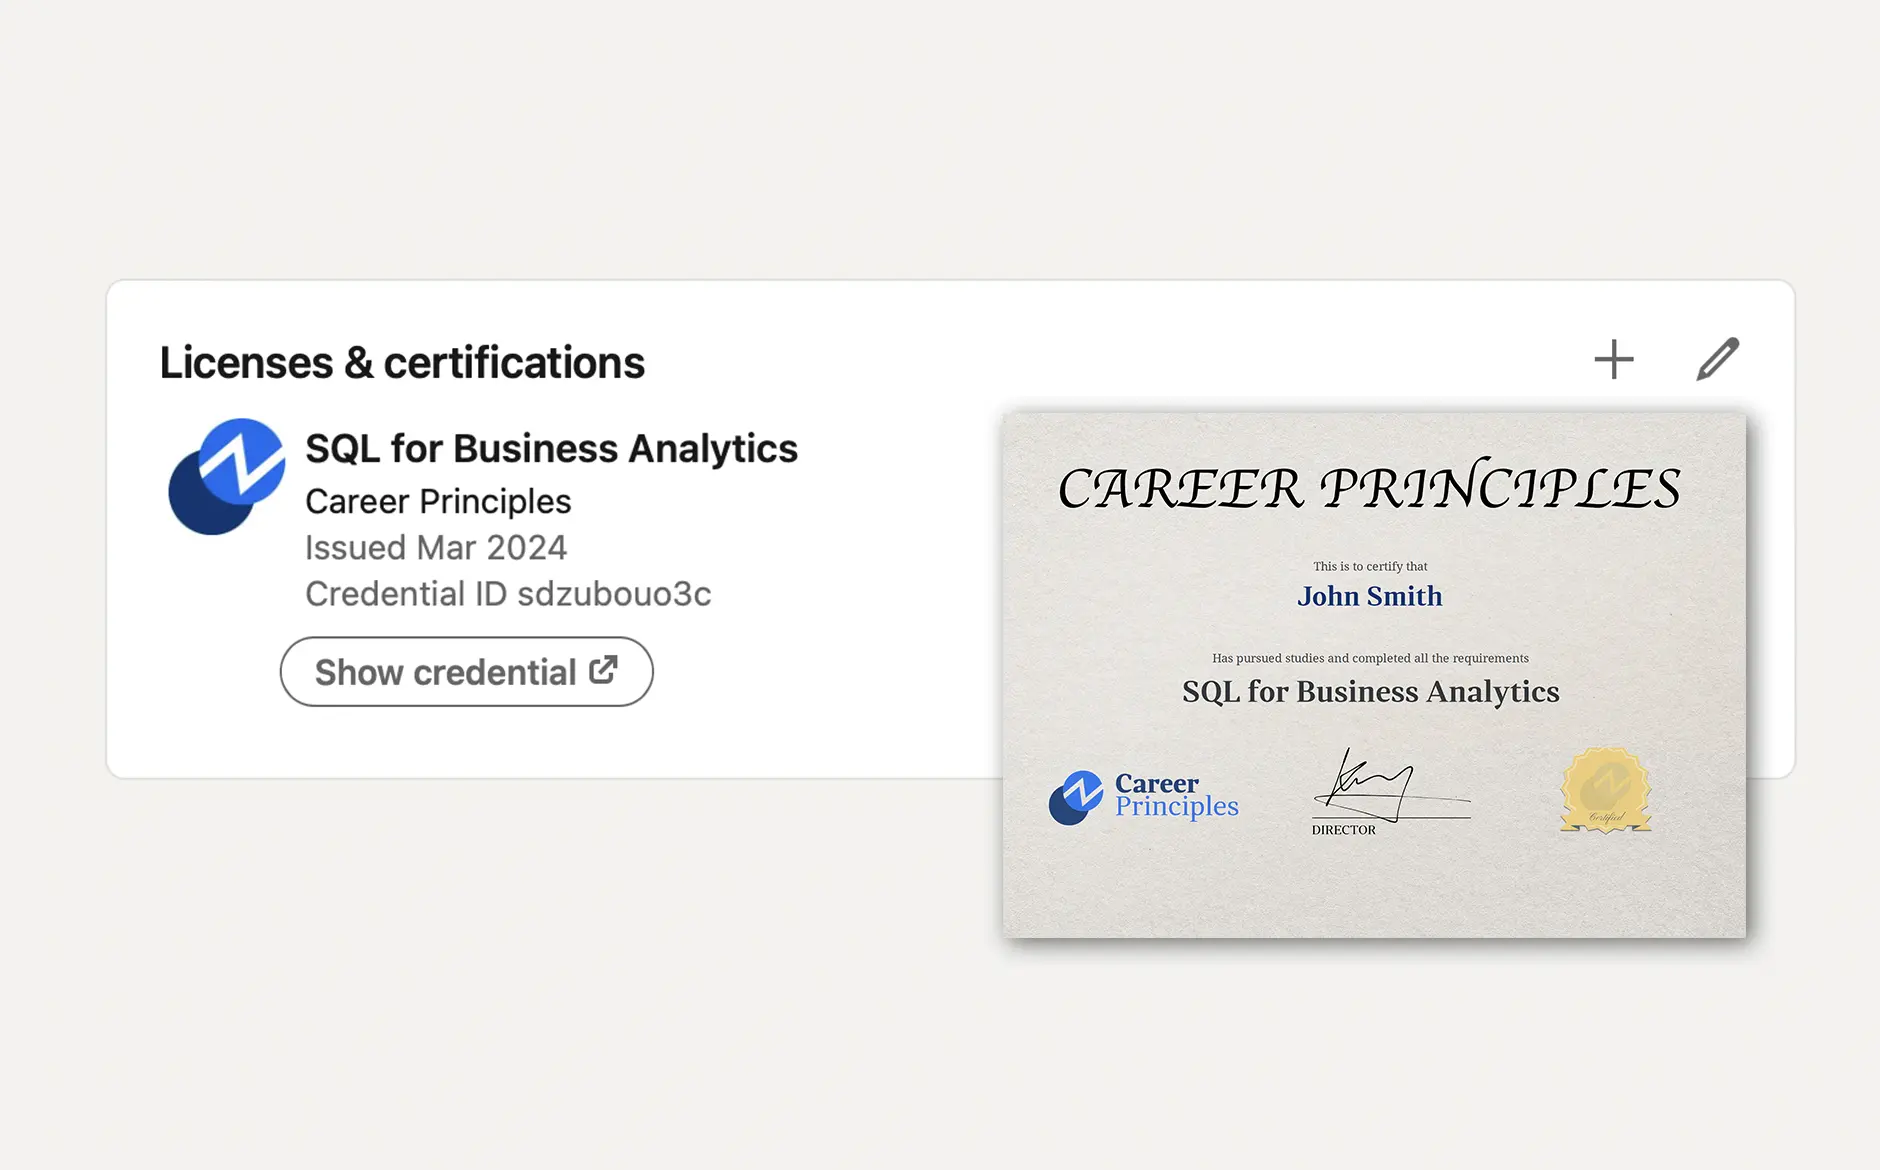Click the Career Principles issuer name
1880x1170 pixels.
(437, 500)
